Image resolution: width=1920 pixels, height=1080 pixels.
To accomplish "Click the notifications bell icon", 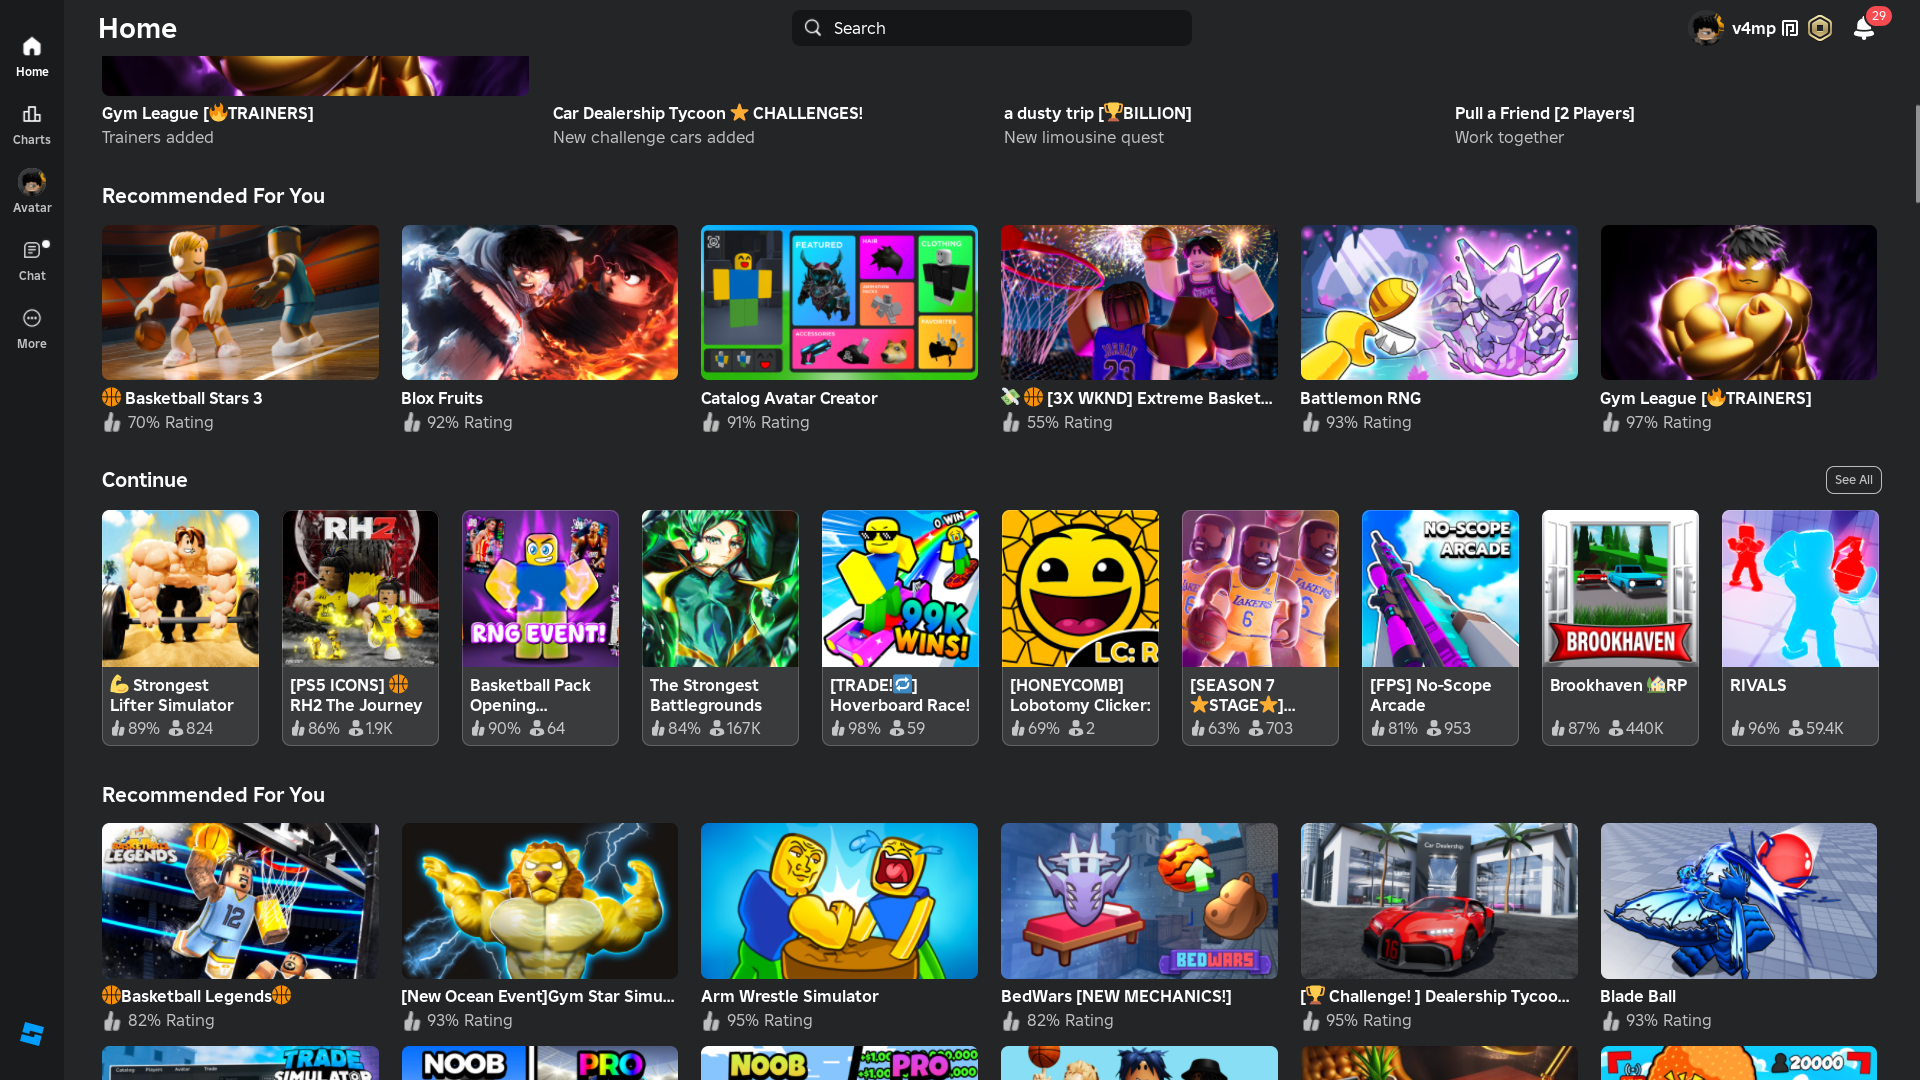I will 1863,28.
